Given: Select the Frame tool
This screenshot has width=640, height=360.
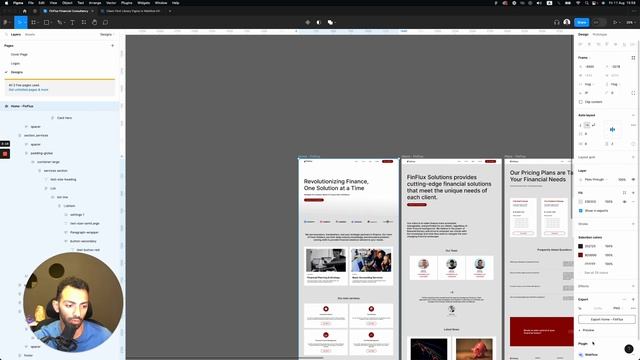Looking at the screenshot, I should (33, 22).
